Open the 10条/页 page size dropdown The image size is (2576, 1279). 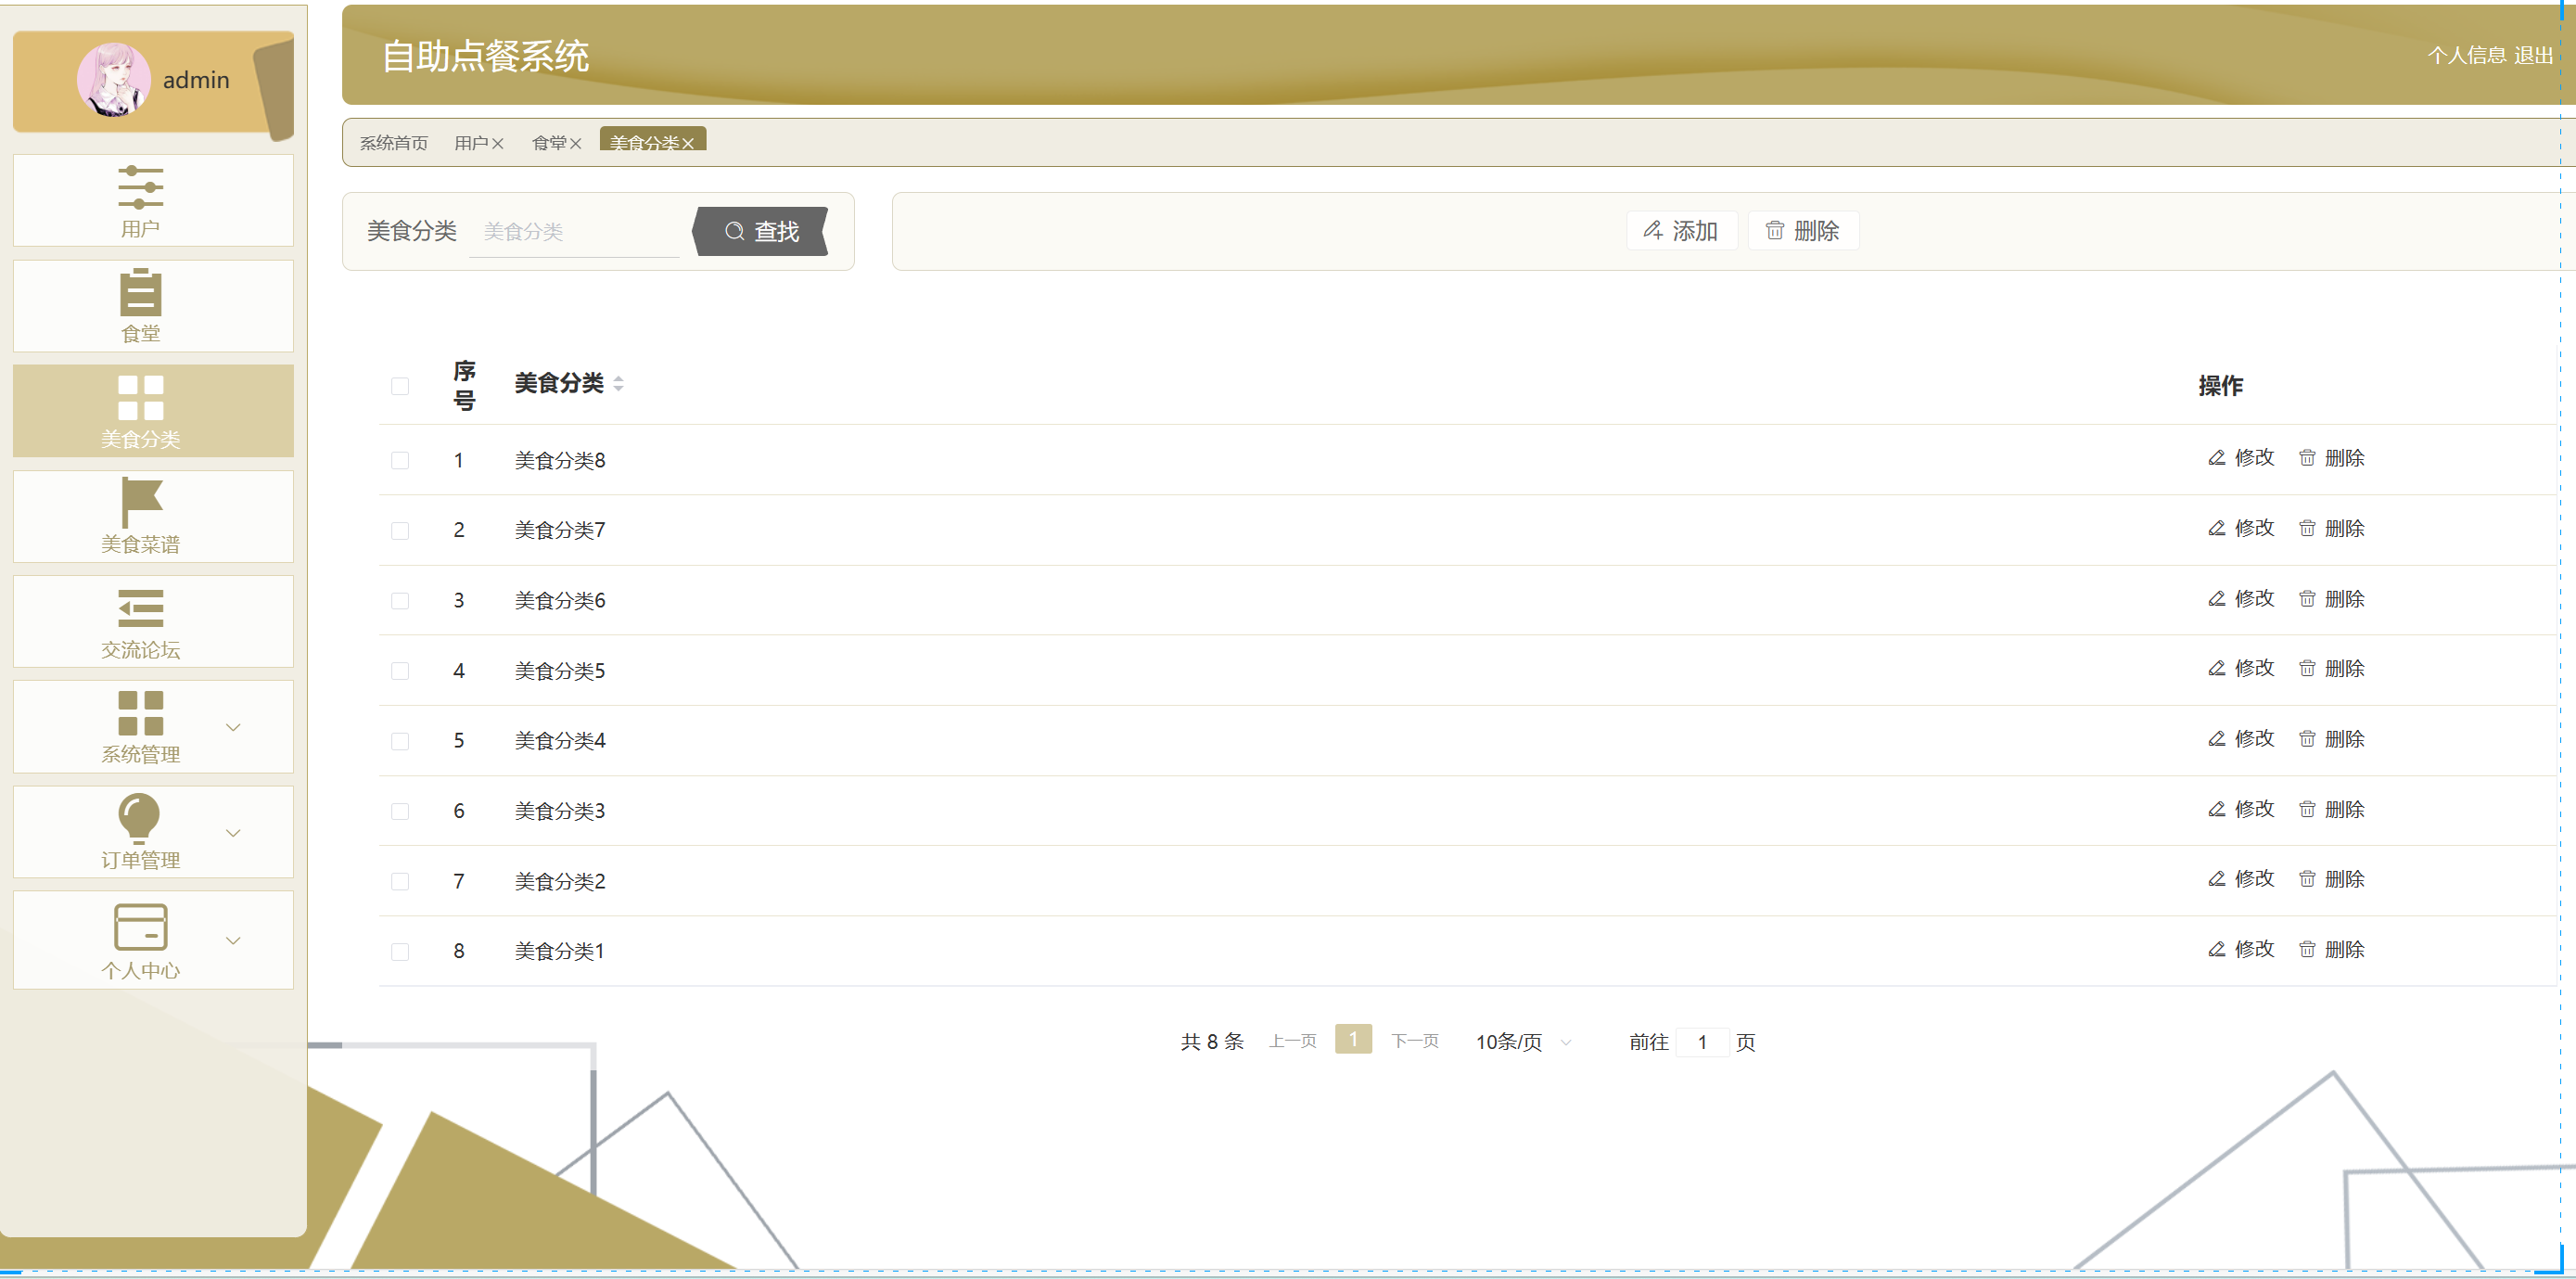tap(1522, 1042)
